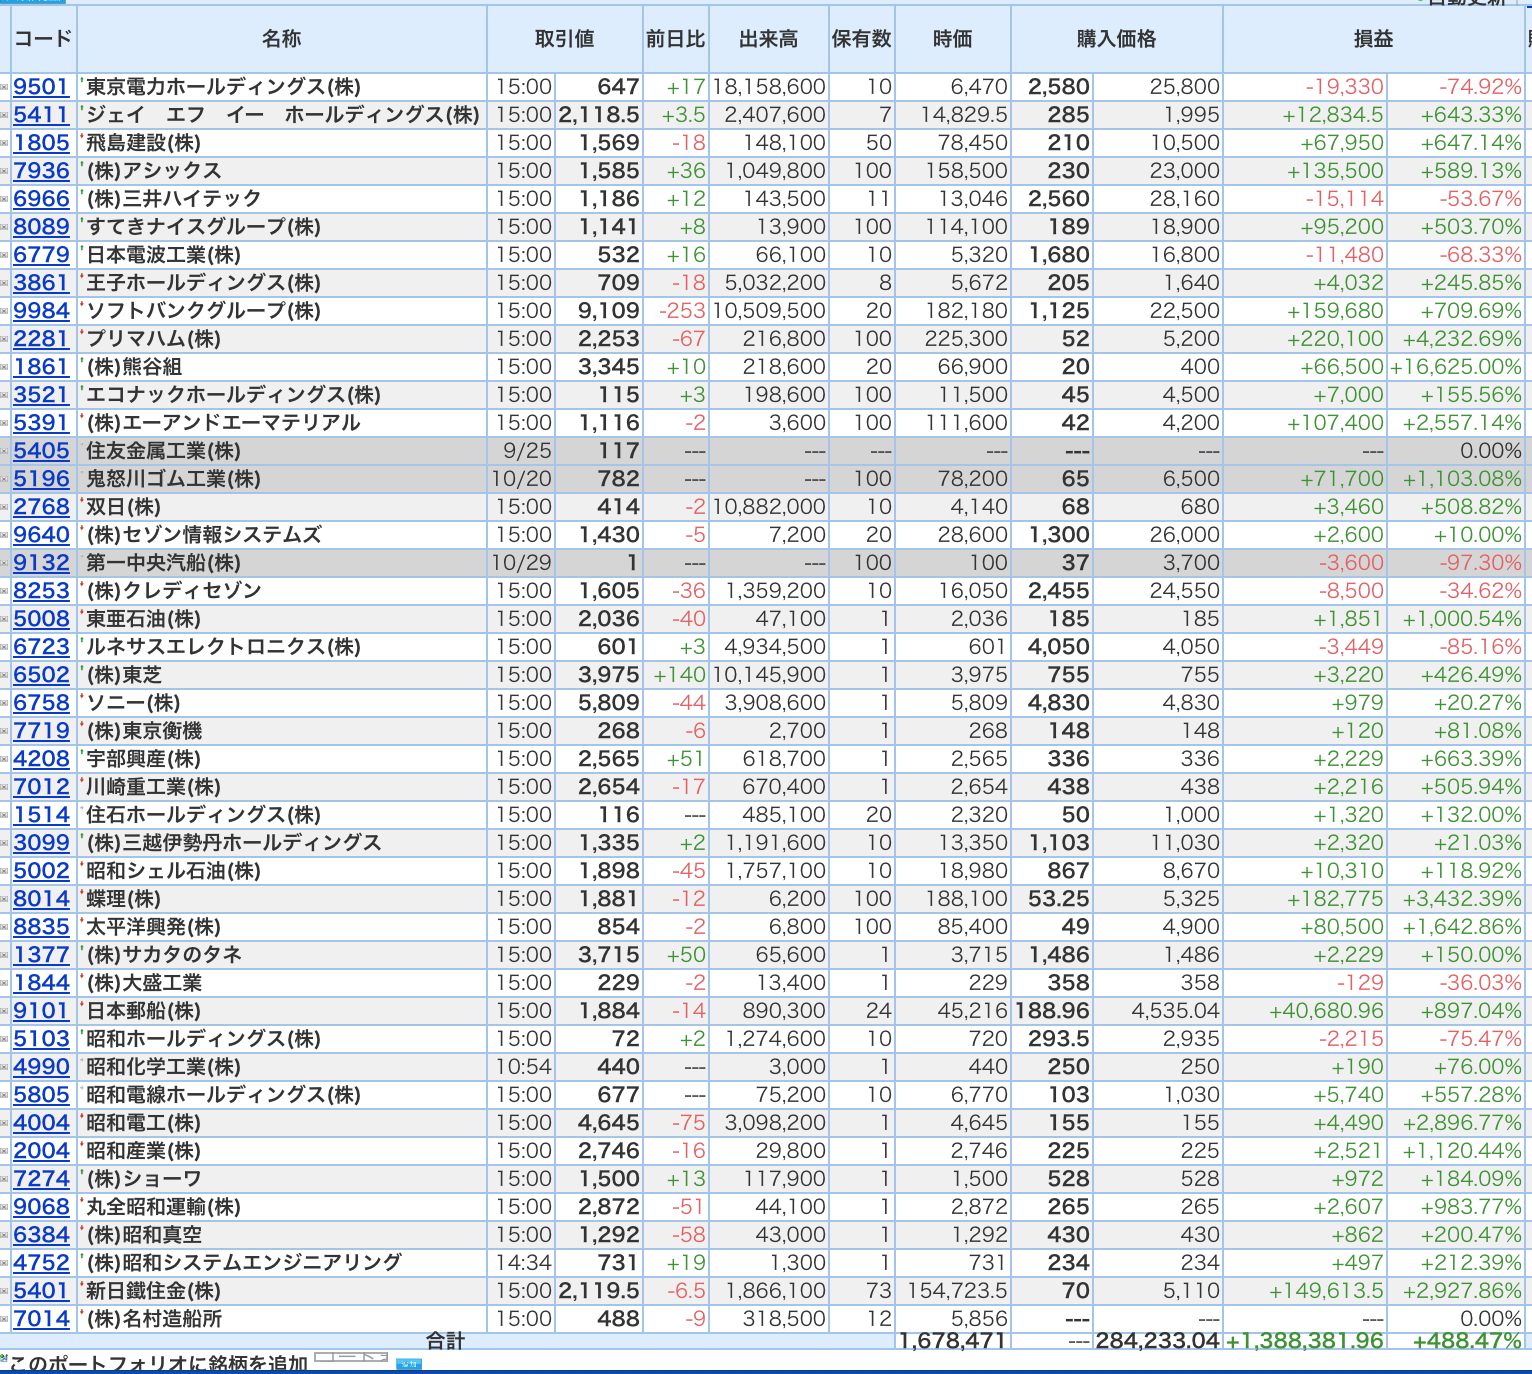This screenshot has width=1532, height=1374.
Task: Open stock code 4004 link
Action: point(41,1123)
